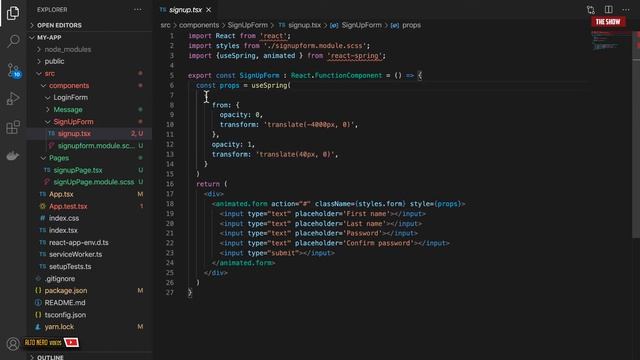Click line number 16 in gutter
640x360 pixels.
[170, 184]
